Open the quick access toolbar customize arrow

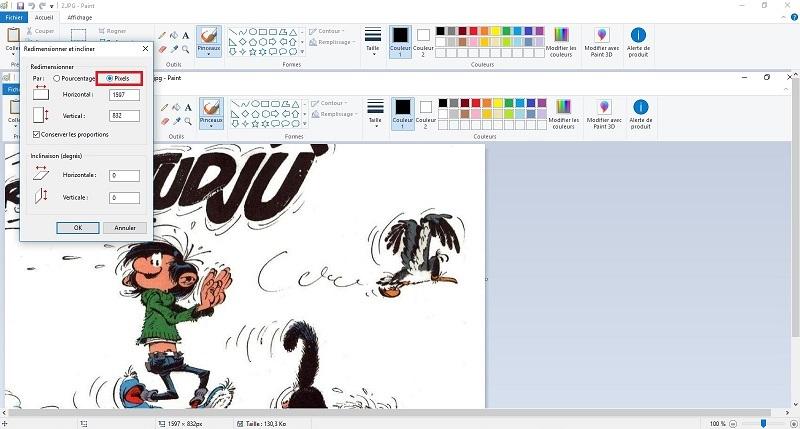click(52, 6)
